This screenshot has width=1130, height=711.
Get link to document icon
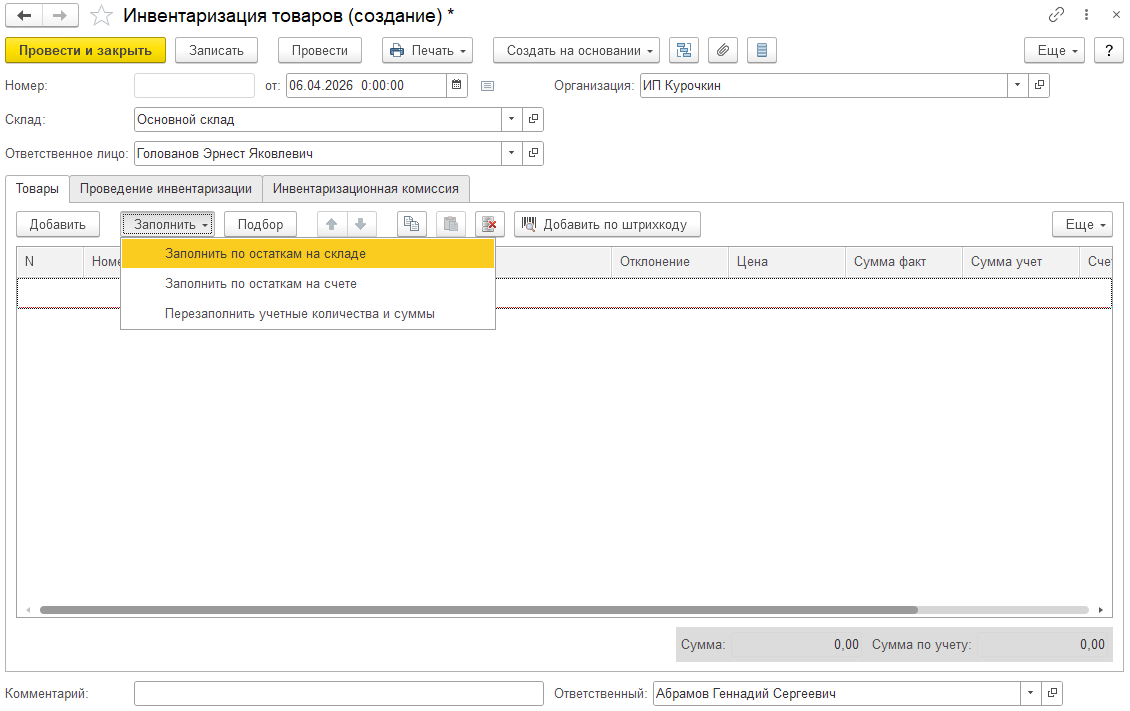pyautogui.click(x=1056, y=15)
